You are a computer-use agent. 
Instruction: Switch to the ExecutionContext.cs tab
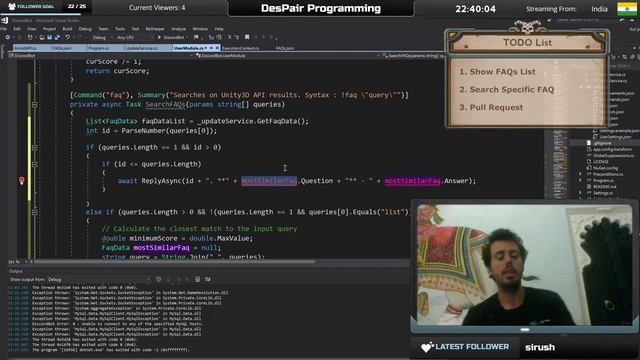tap(240, 48)
